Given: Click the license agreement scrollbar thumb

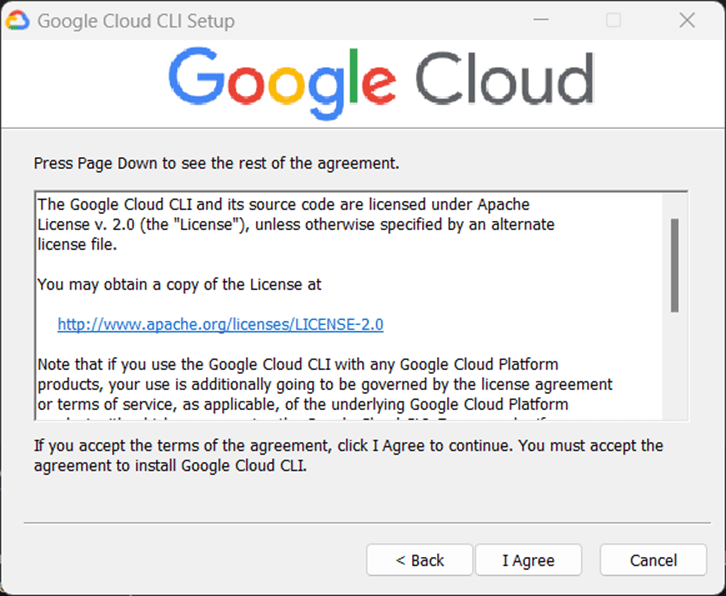Looking at the screenshot, I should point(675,265).
